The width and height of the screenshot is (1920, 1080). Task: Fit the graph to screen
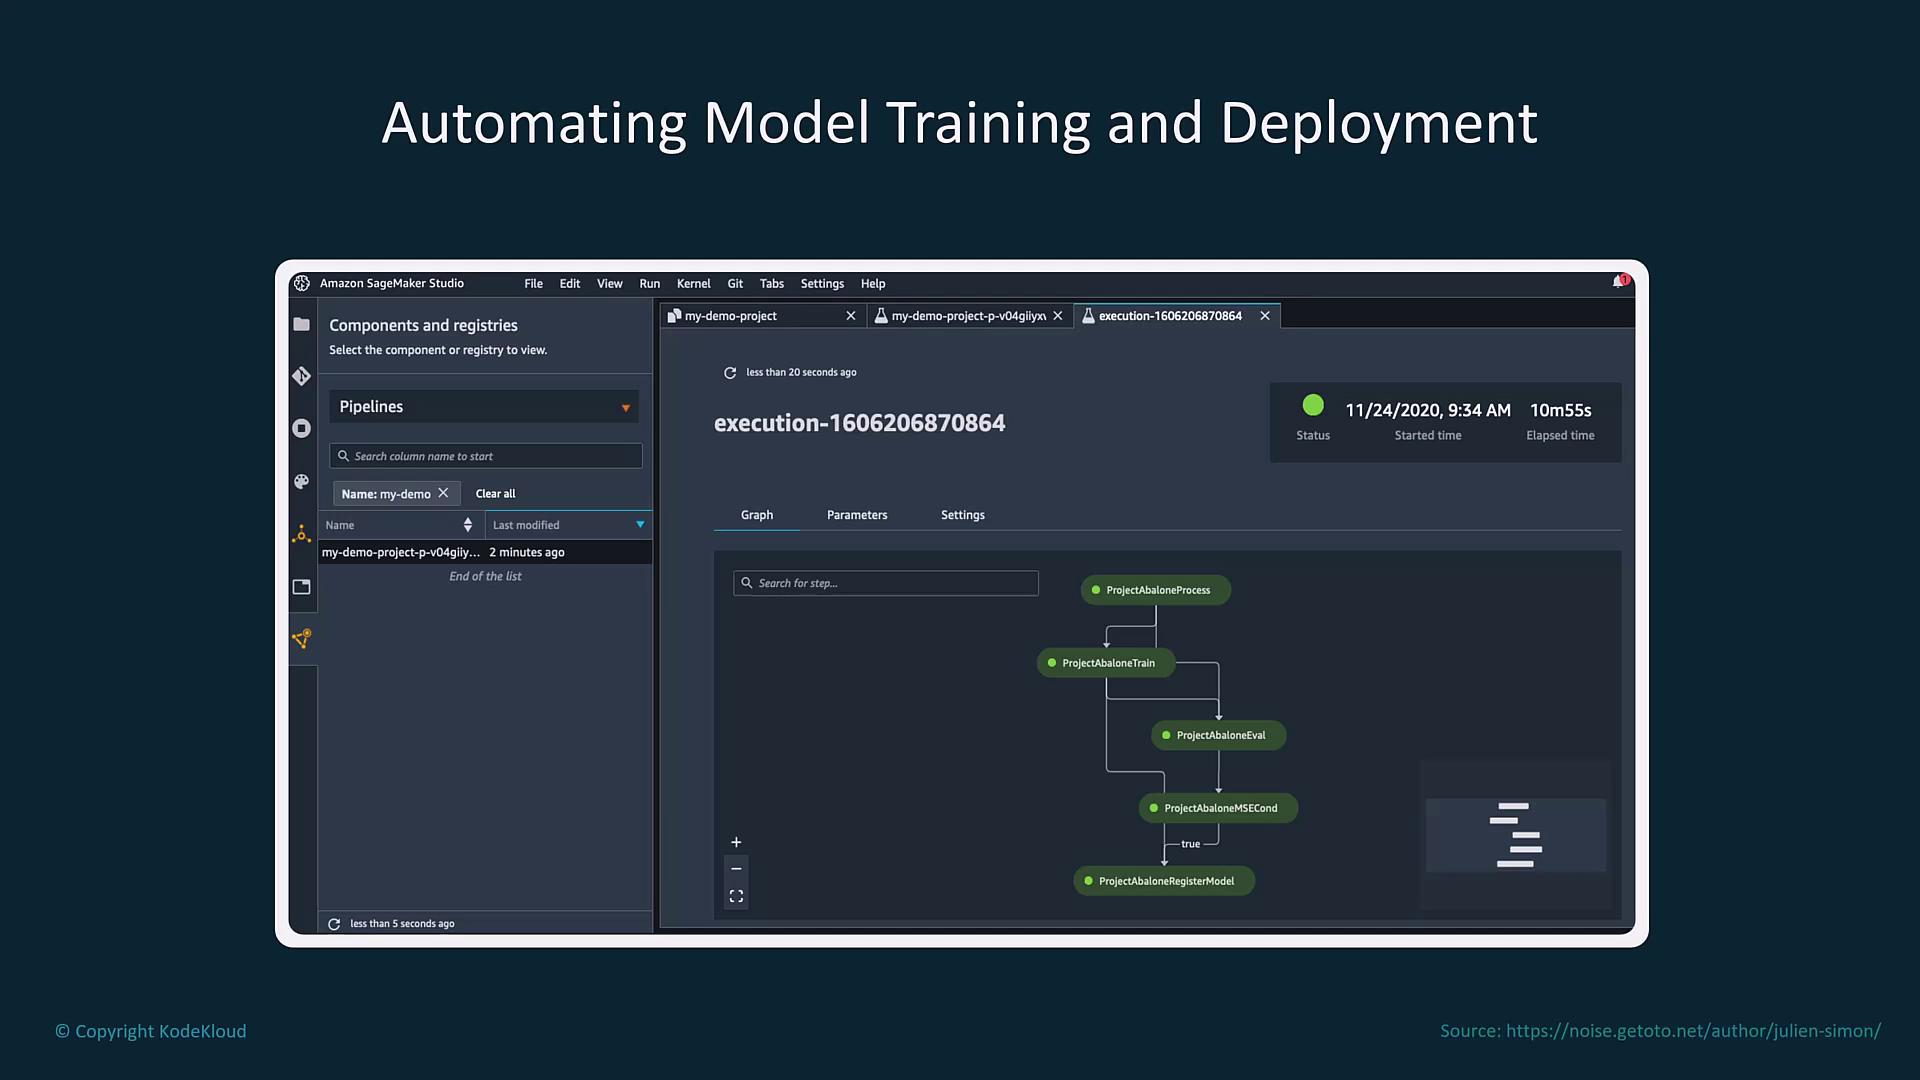point(736,897)
